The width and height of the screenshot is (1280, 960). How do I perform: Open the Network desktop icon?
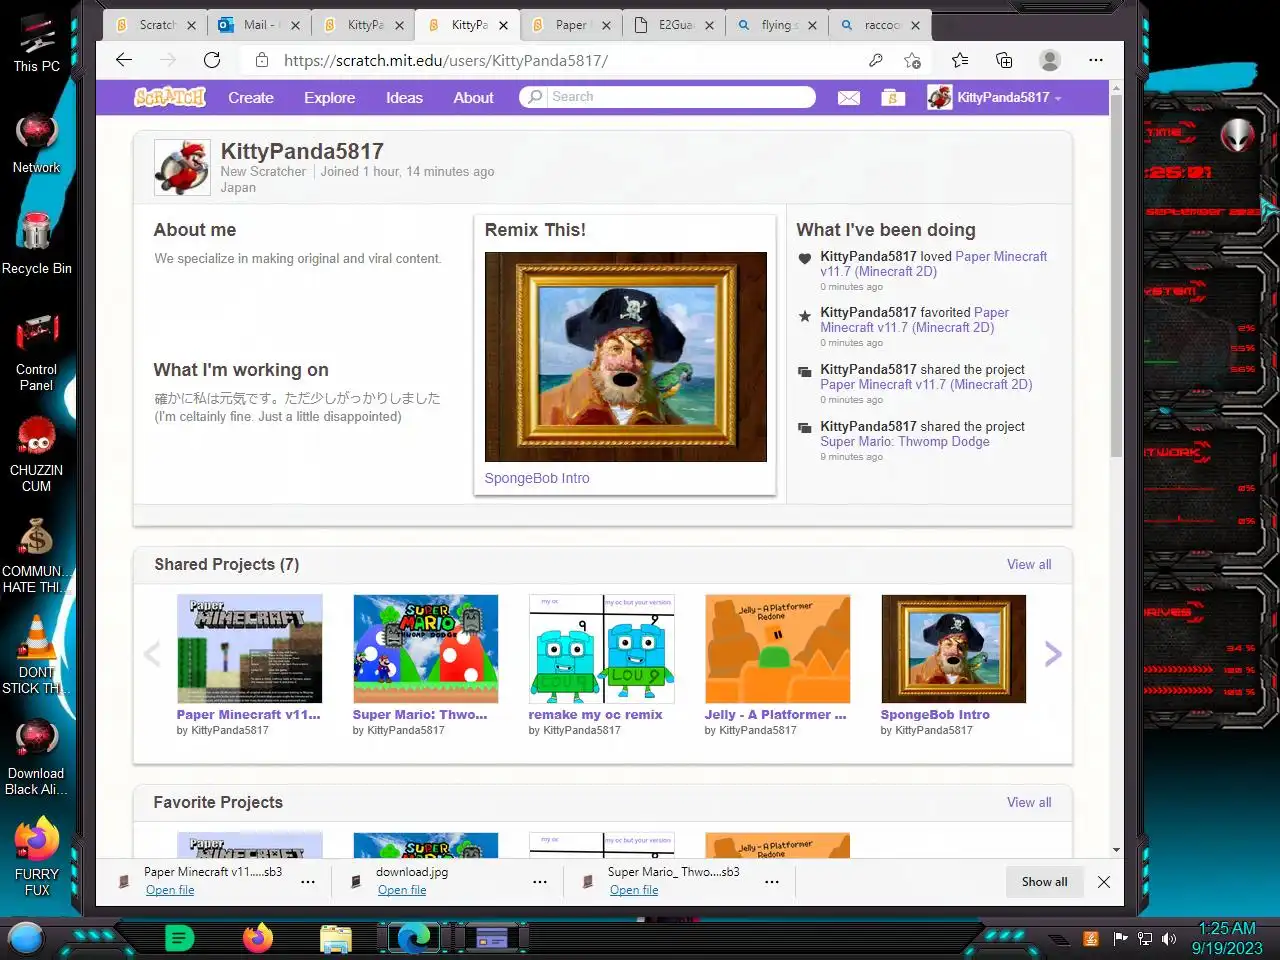coord(37,143)
